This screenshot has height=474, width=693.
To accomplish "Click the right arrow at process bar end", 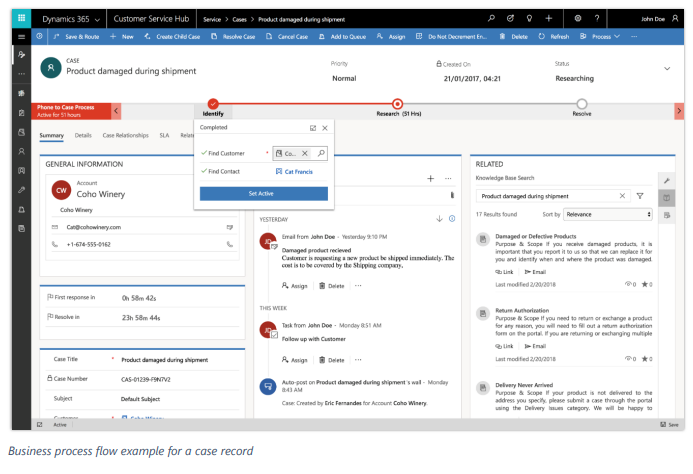I will point(679,111).
